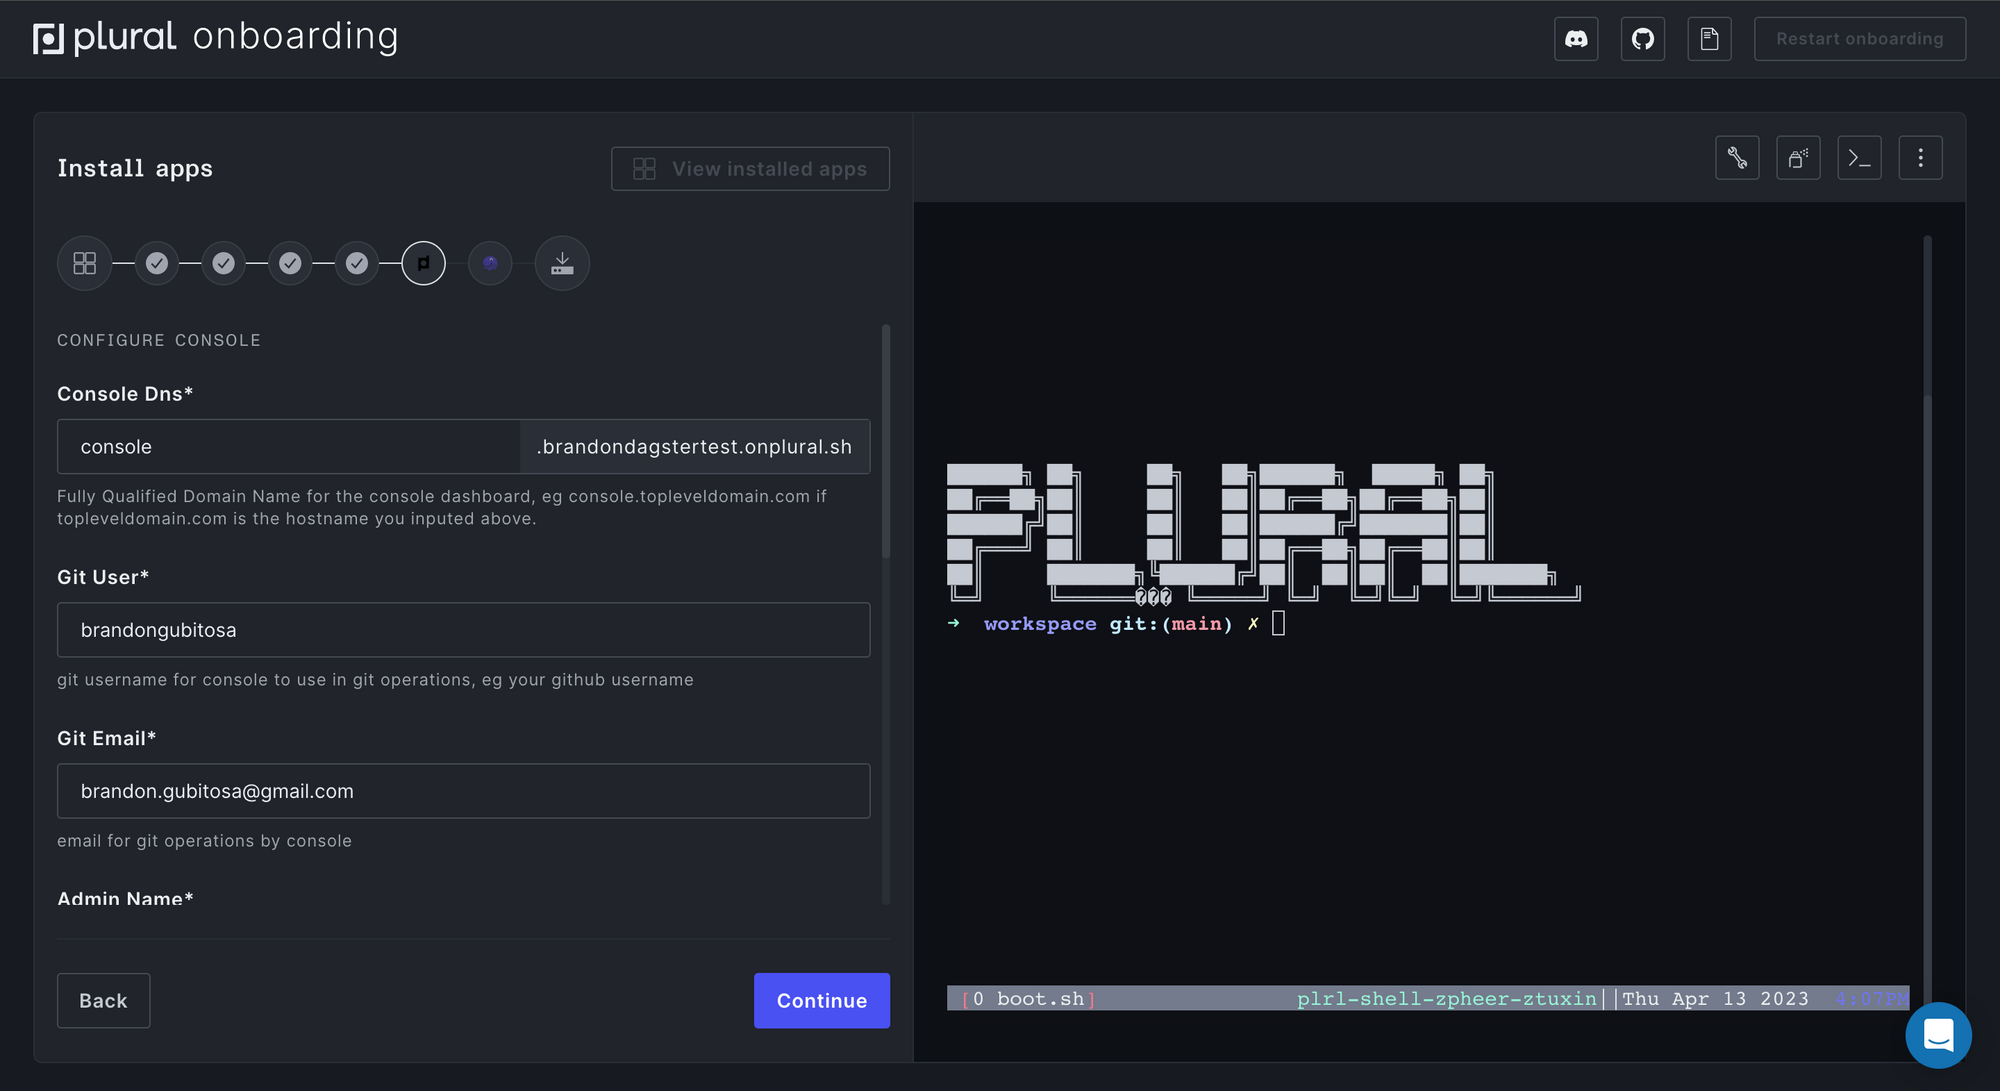Image resolution: width=2000 pixels, height=1091 pixels.
Task: Select the second completed checkmark step
Action: pyautogui.click(x=224, y=263)
